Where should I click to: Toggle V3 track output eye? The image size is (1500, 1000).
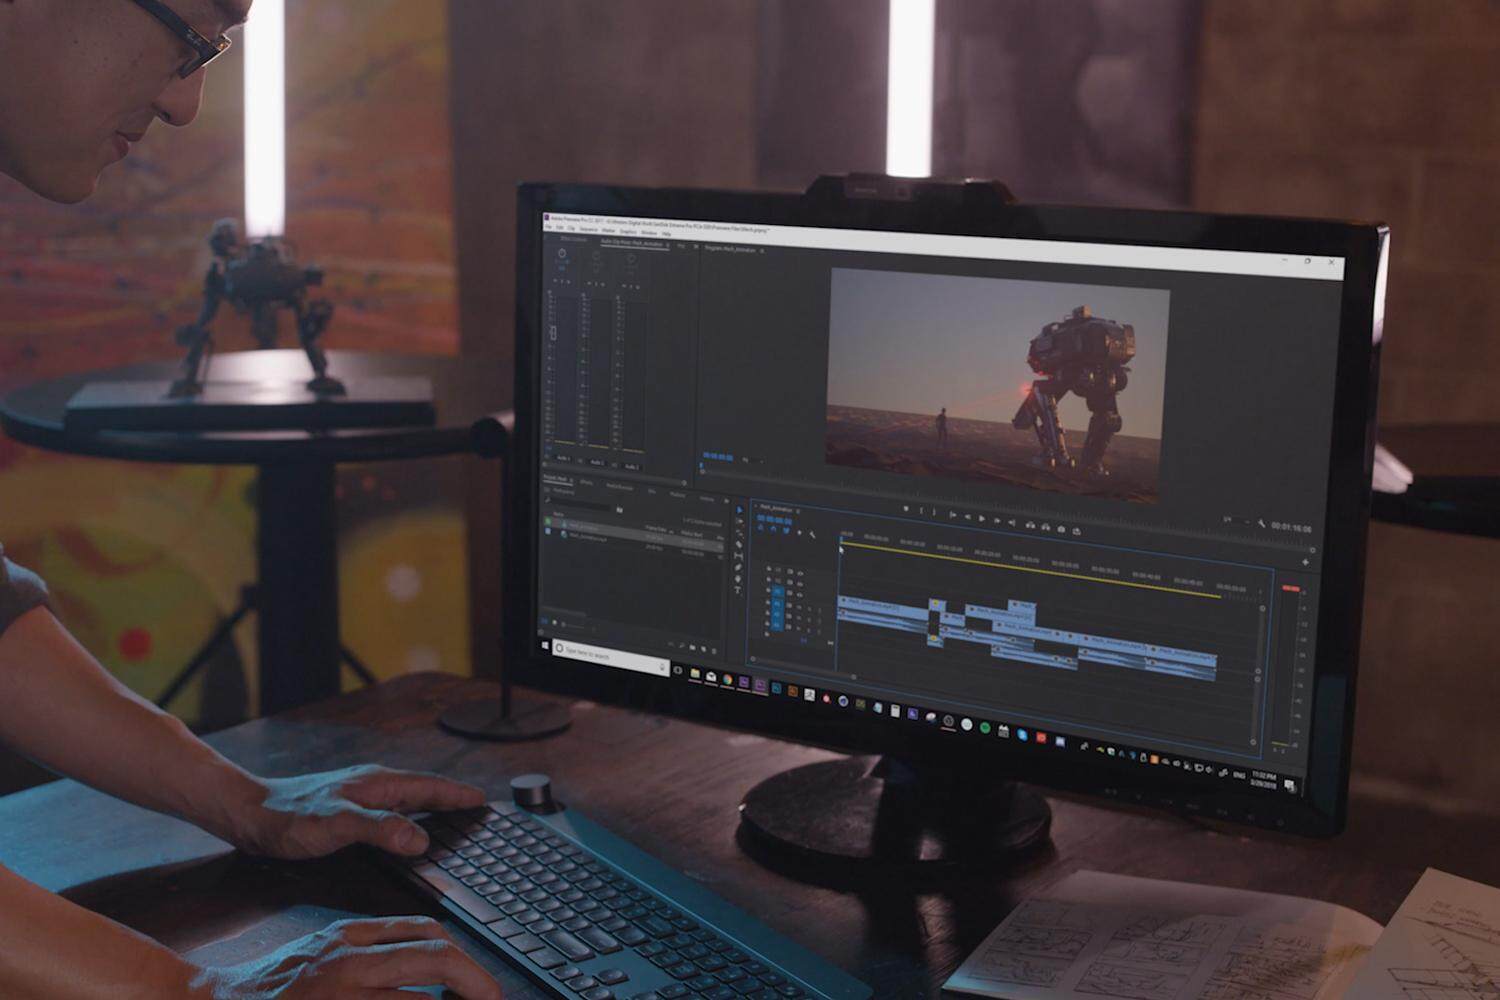tap(800, 573)
